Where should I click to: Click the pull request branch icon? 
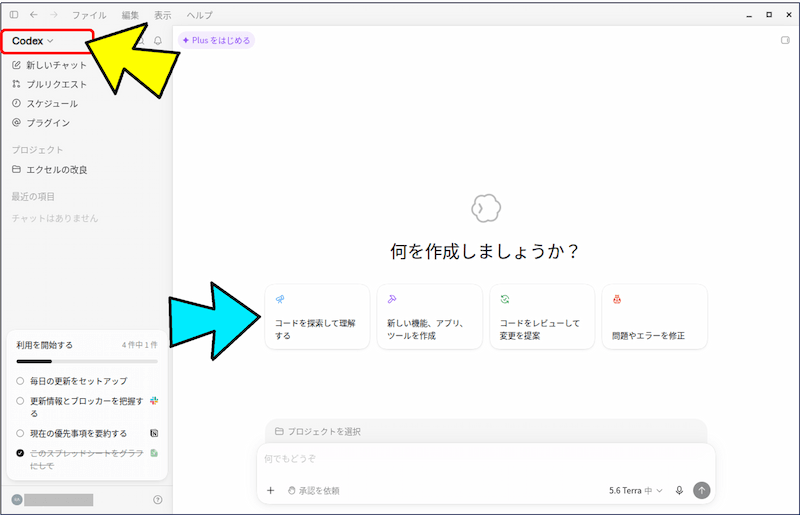pyautogui.click(x=16, y=84)
